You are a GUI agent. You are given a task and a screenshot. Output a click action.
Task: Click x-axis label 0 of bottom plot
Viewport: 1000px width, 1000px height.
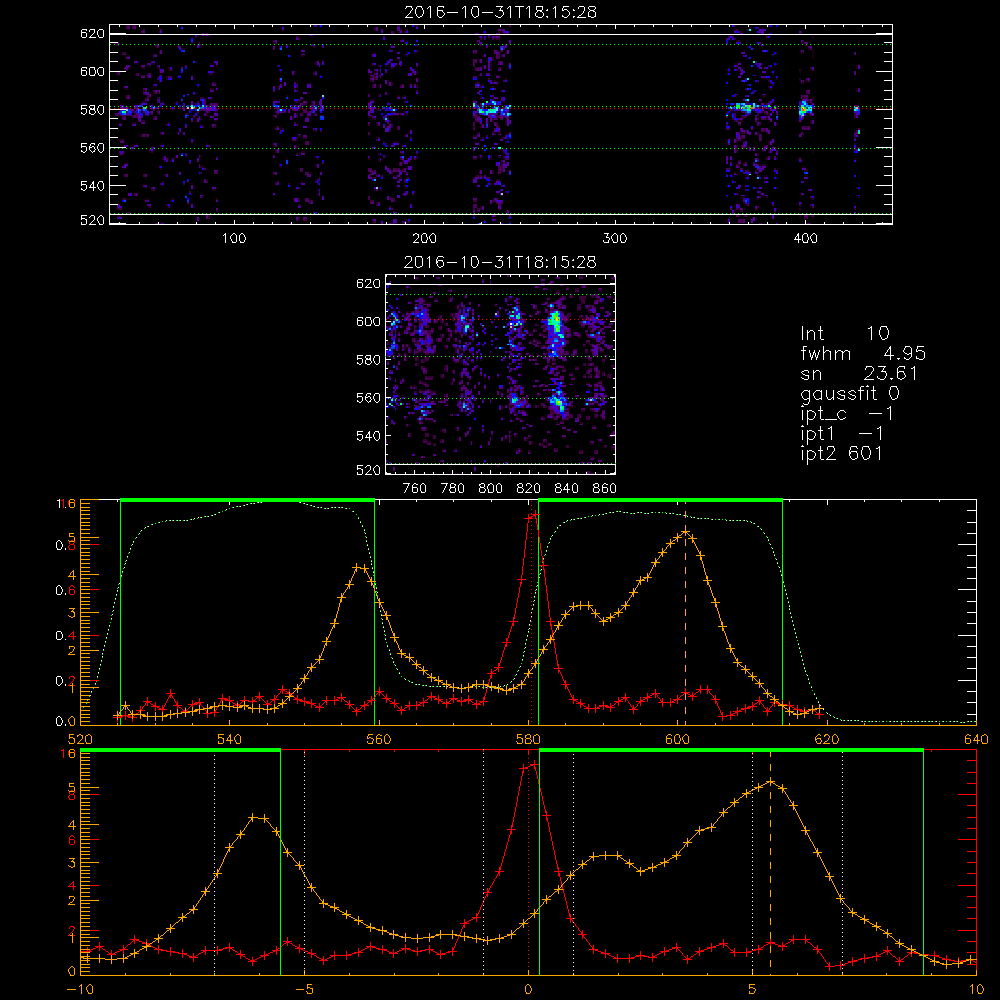pos(528,989)
